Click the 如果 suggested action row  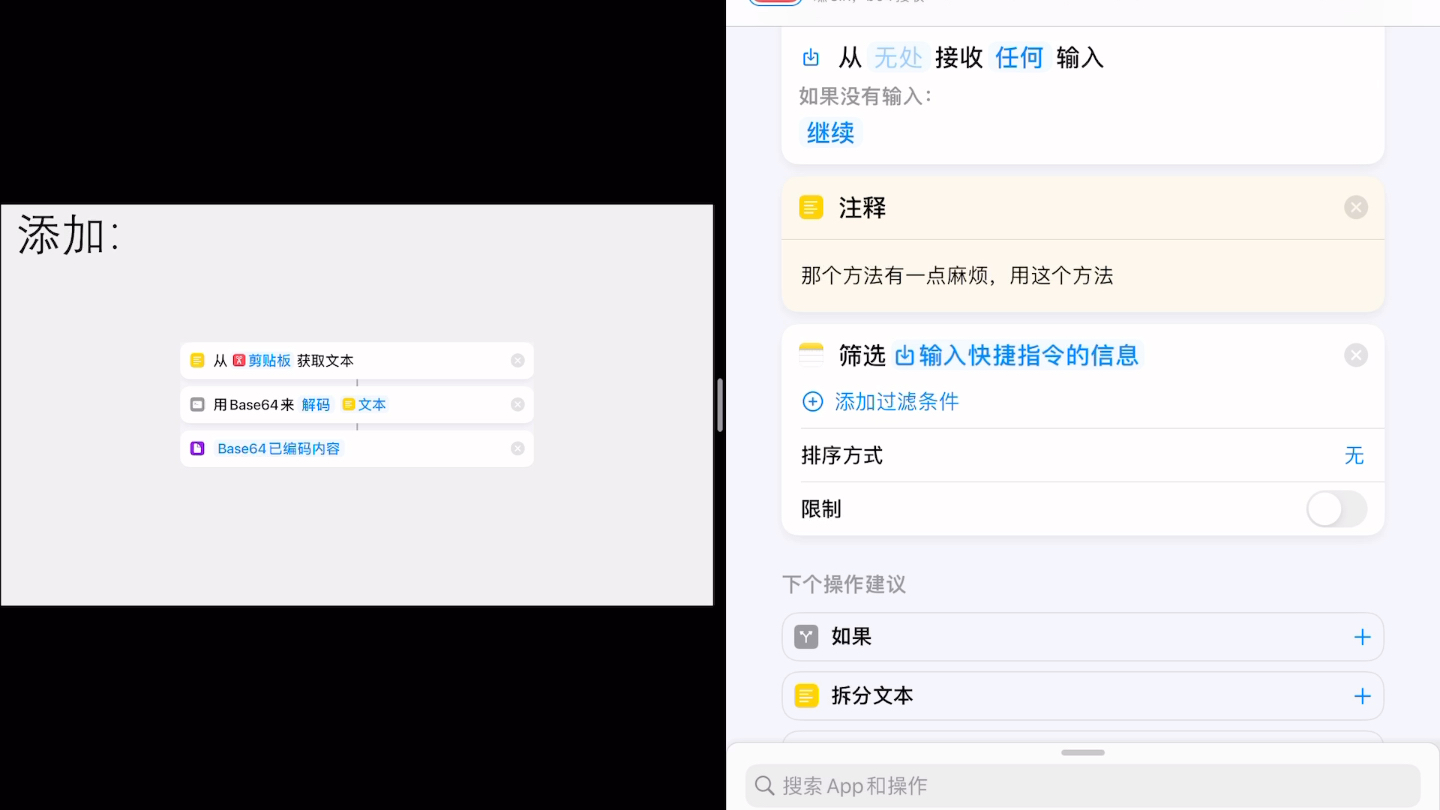point(1083,637)
